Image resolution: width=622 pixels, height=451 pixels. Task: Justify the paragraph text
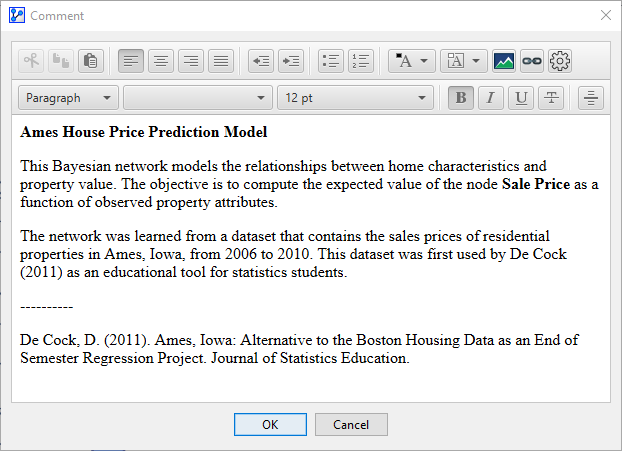click(220, 61)
